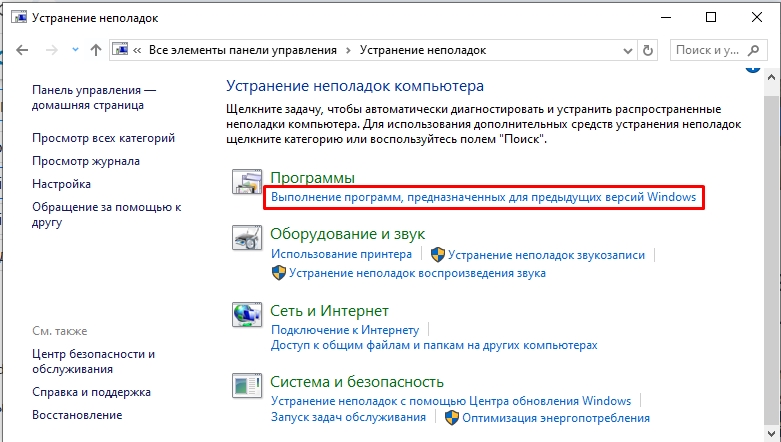Open the "Восстановление" link
This screenshot has width=781, height=442.
[x=77, y=415]
